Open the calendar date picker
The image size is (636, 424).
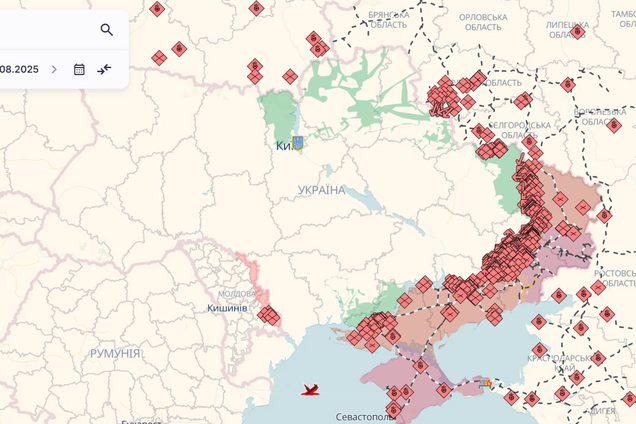pos(79,69)
